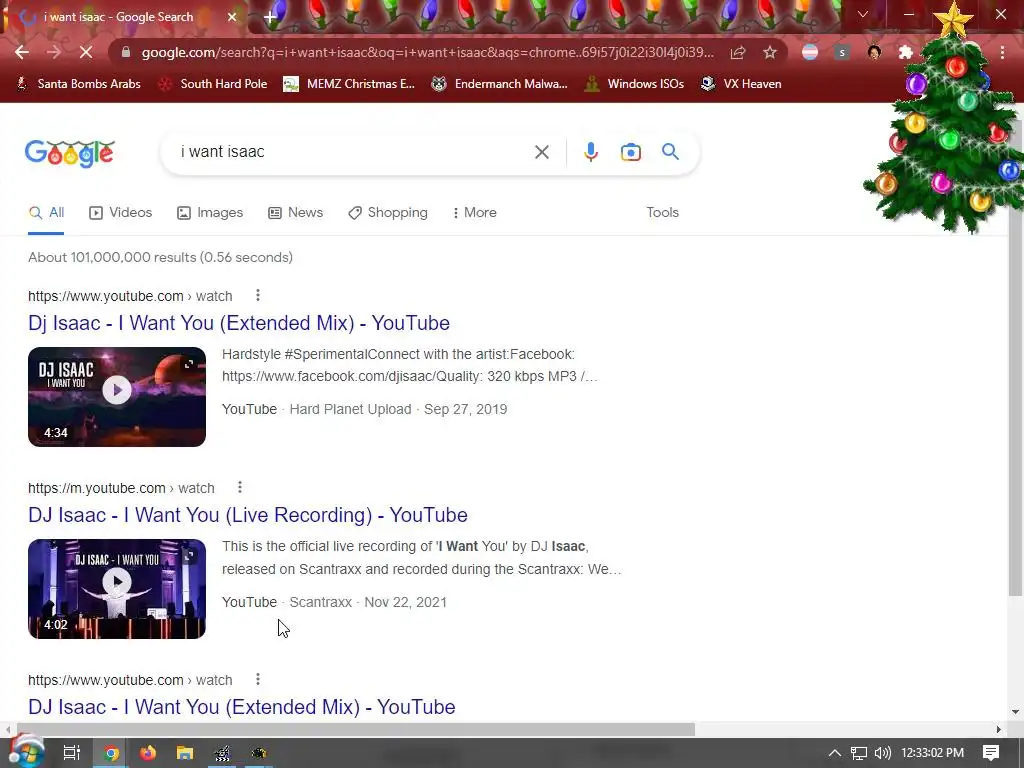The height and width of the screenshot is (768, 1024).
Task: Show hidden system tray icons
Action: [x=835, y=753]
